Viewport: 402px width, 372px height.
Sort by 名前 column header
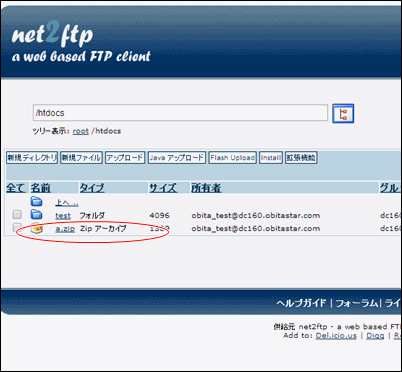(x=40, y=188)
